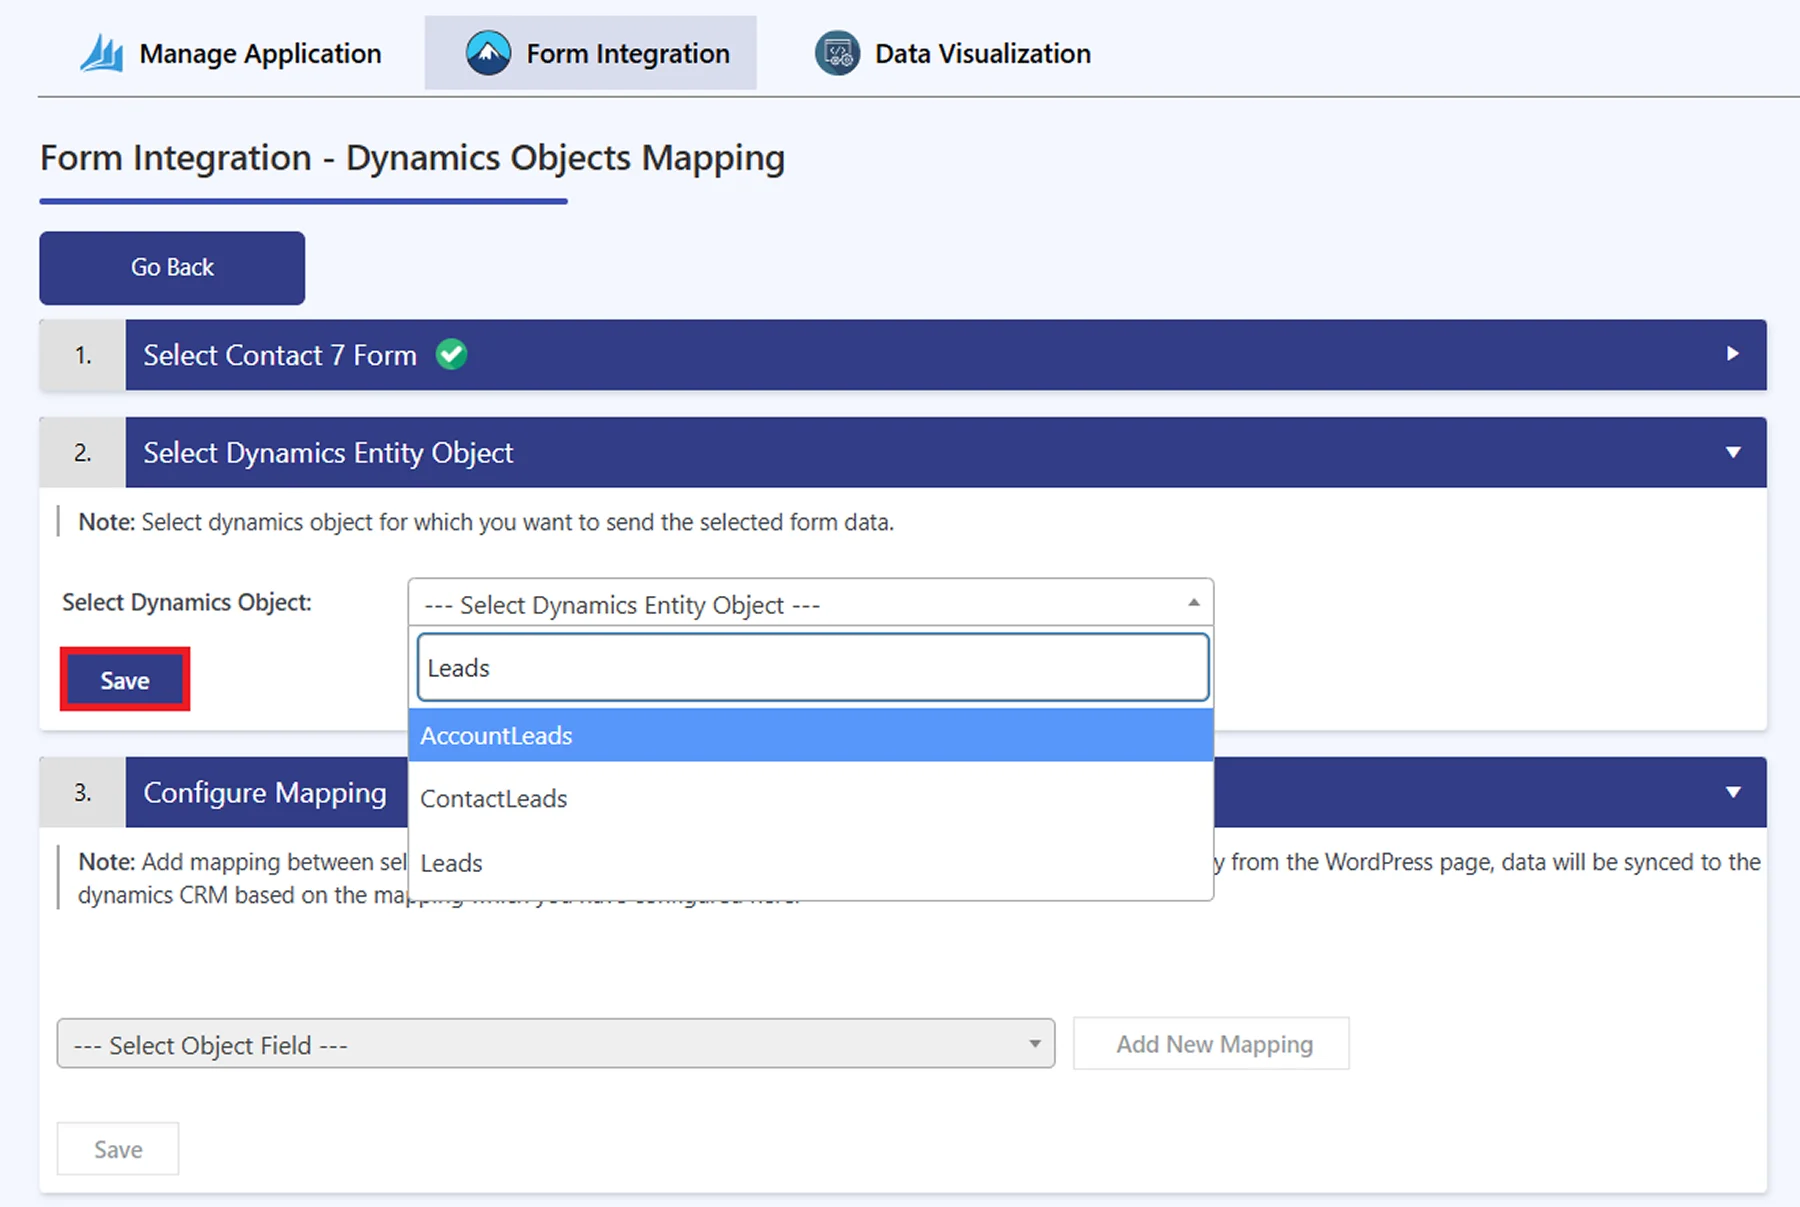Click the highlighted Save button
The height and width of the screenshot is (1207, 1800).
(124, 679)
